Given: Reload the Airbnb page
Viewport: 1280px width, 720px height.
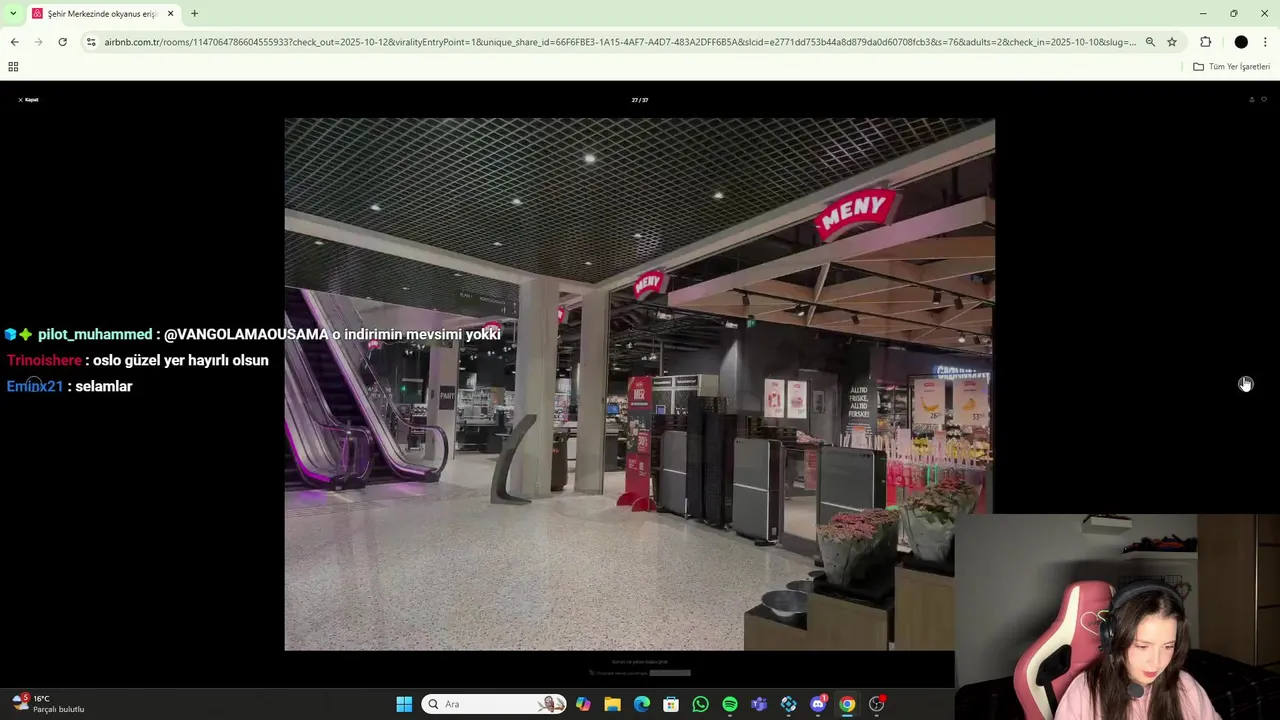Looking at the screenshot, I should pos(62,42).
